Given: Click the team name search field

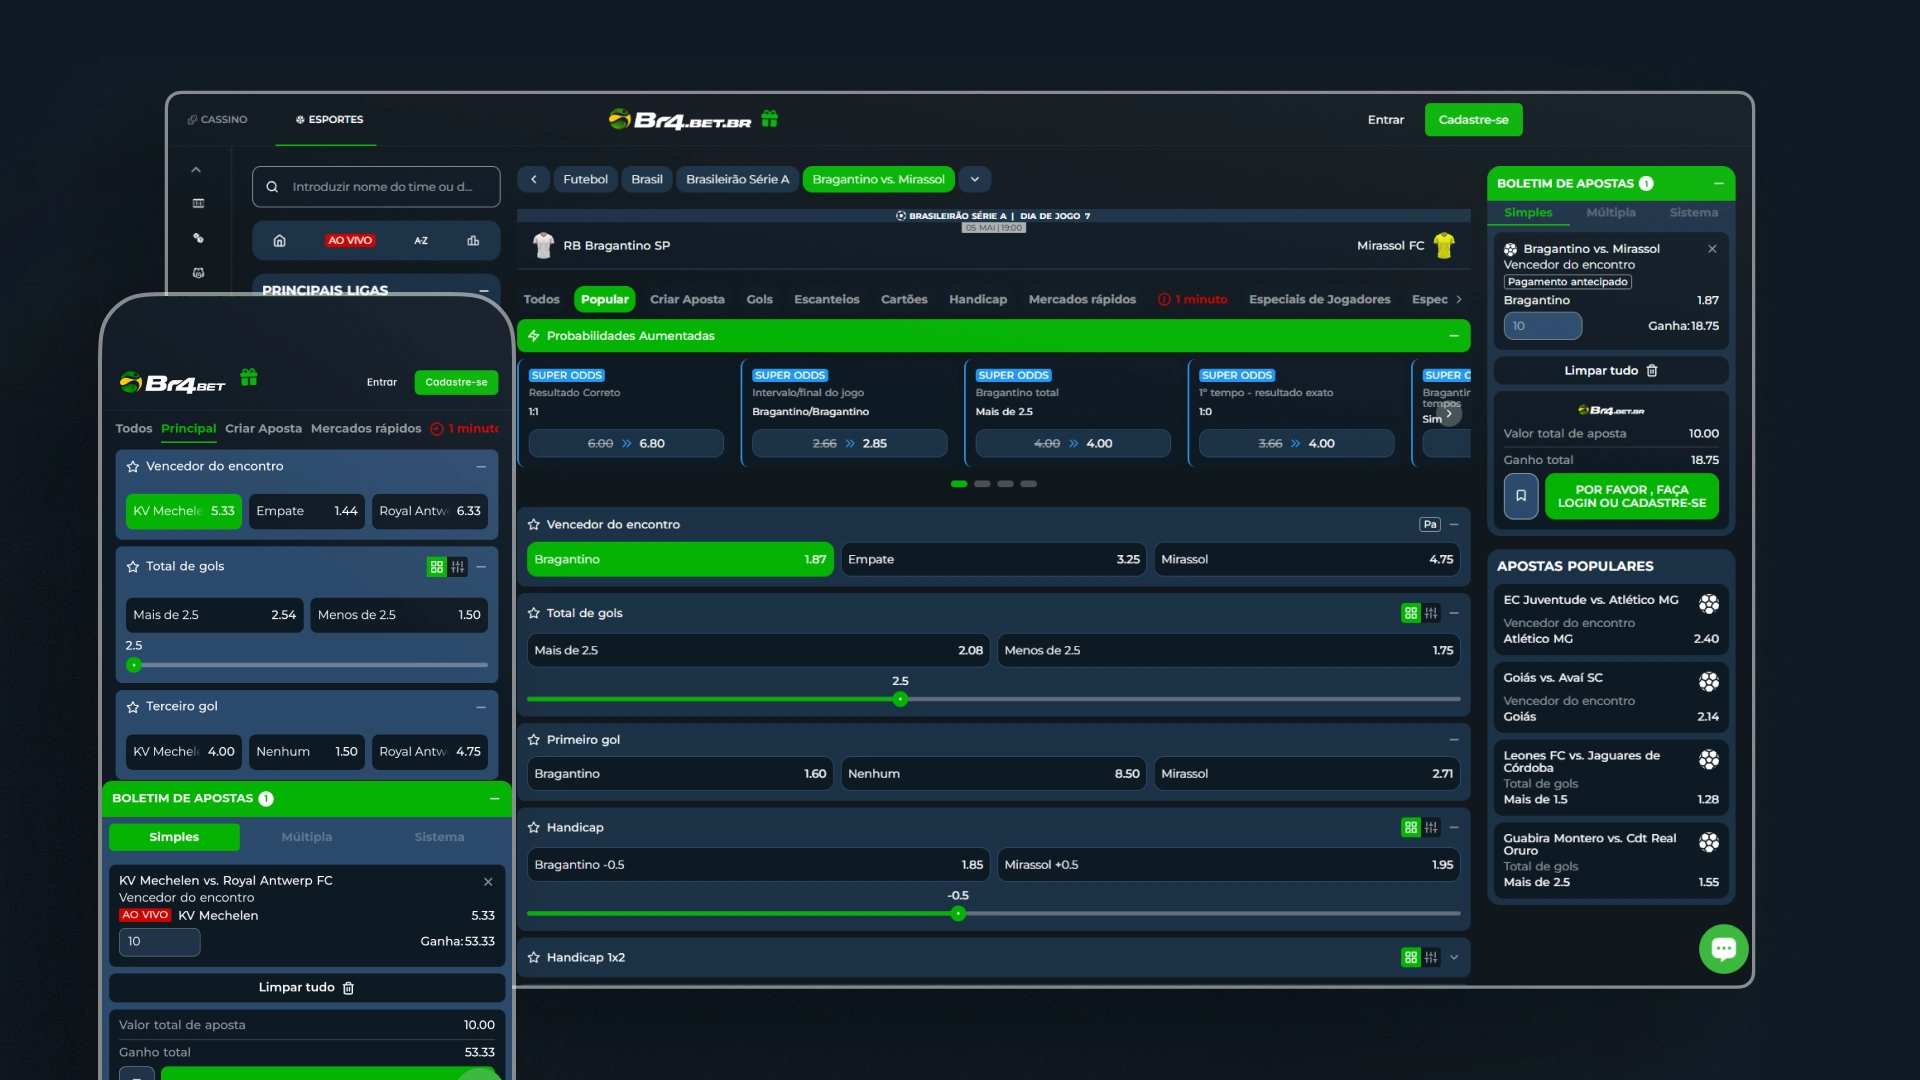Looking at the screenshot, I should coord(376,187).
